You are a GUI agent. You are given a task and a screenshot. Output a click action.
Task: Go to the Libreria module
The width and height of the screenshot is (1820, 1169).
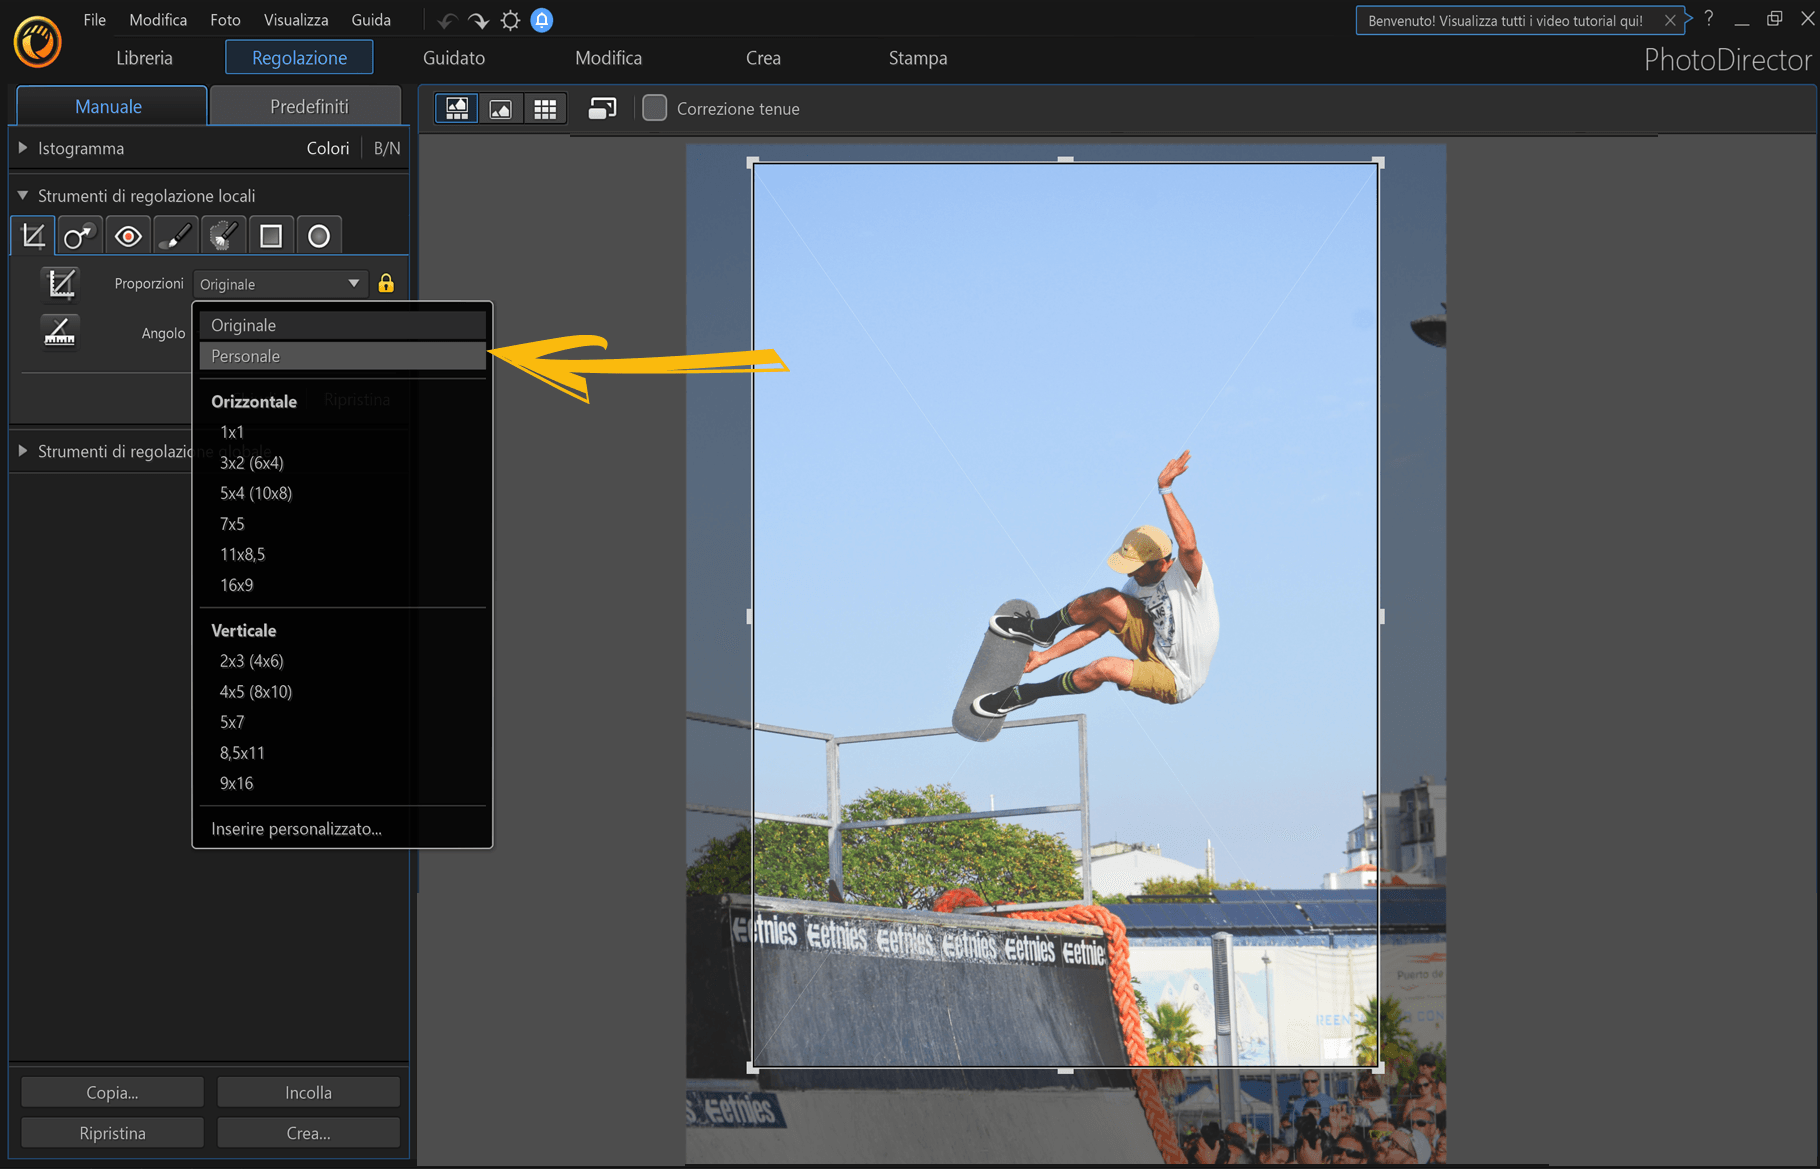(x=144, y=58)
